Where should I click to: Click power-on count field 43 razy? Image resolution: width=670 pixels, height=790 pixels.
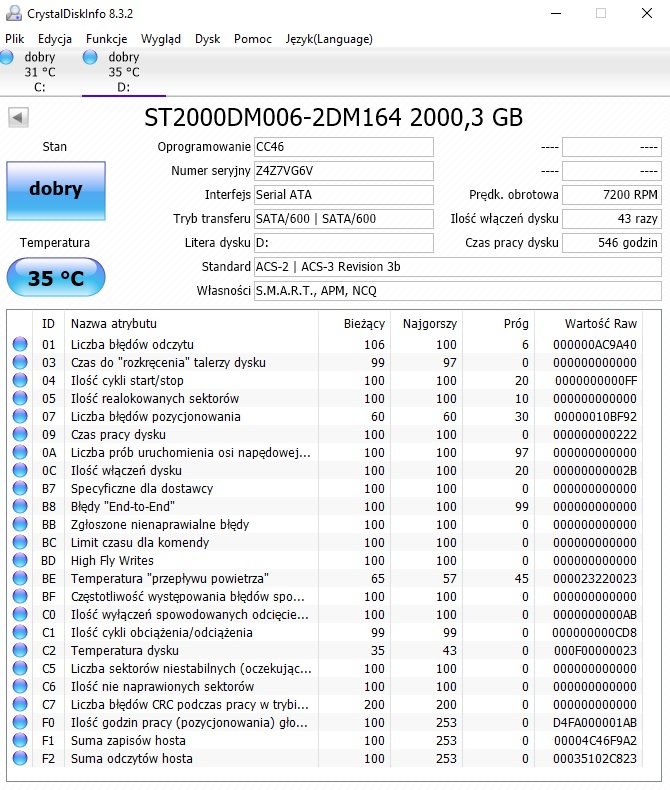pos(612,219)
